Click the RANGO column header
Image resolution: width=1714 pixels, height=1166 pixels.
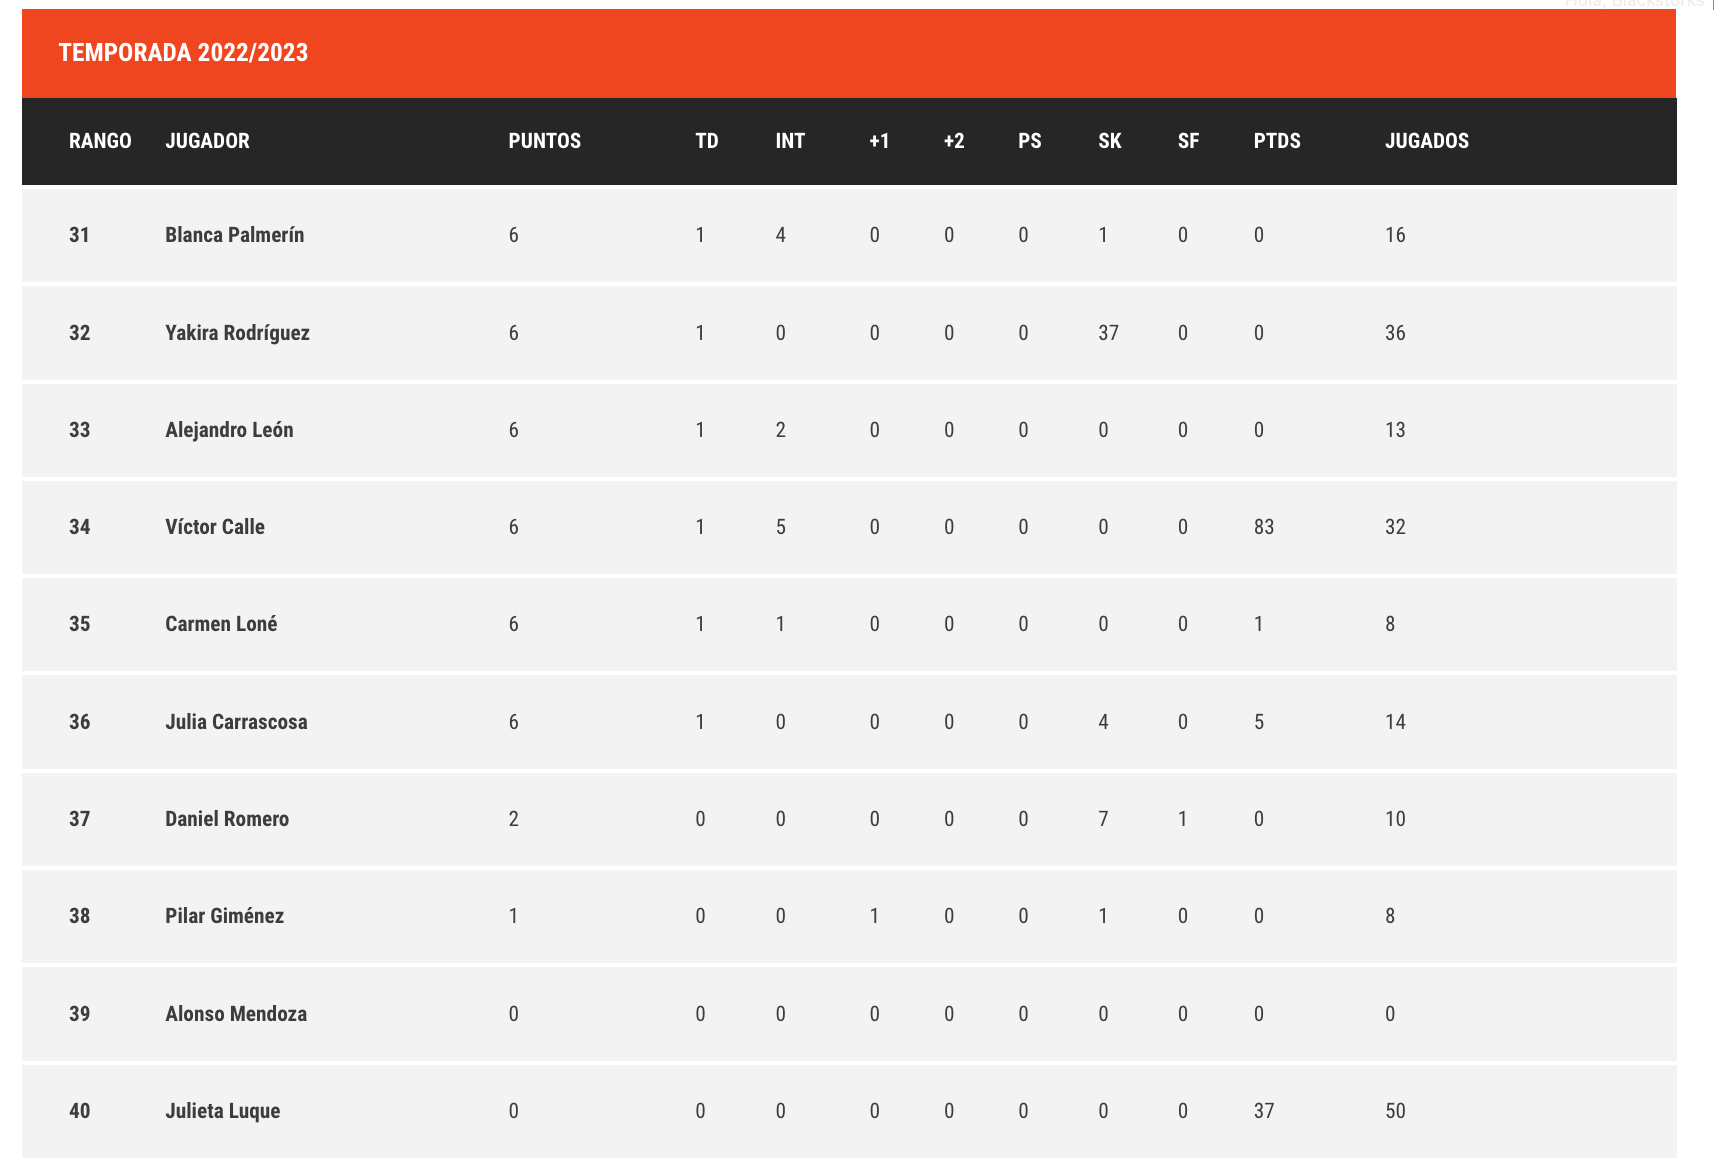click(100, 141)
